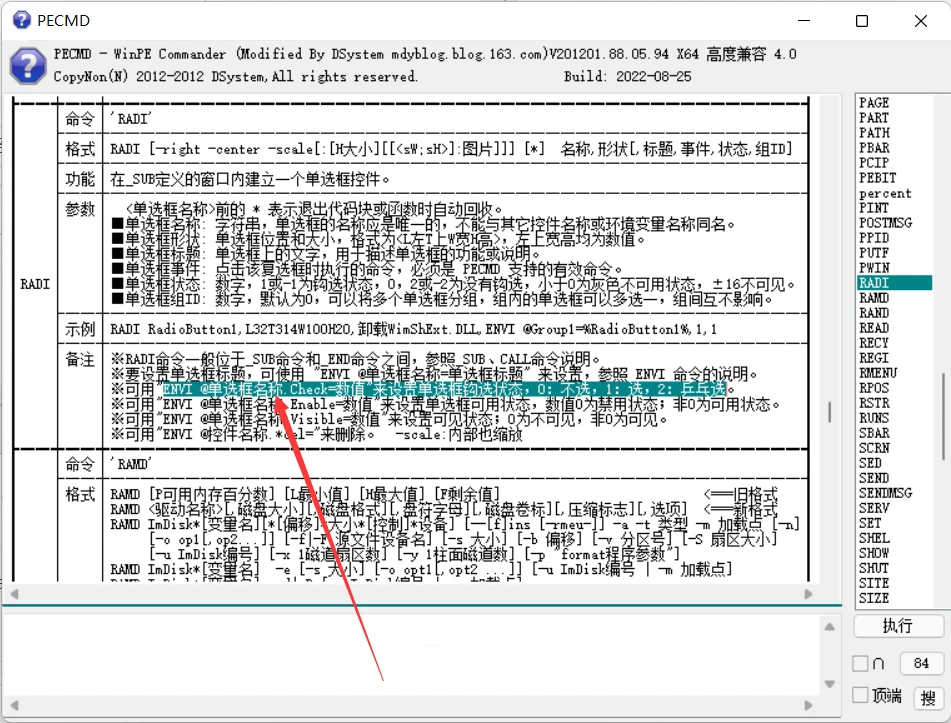951x723 pixels.
Task: Select READ in the command list
Action: pos(873,328)
